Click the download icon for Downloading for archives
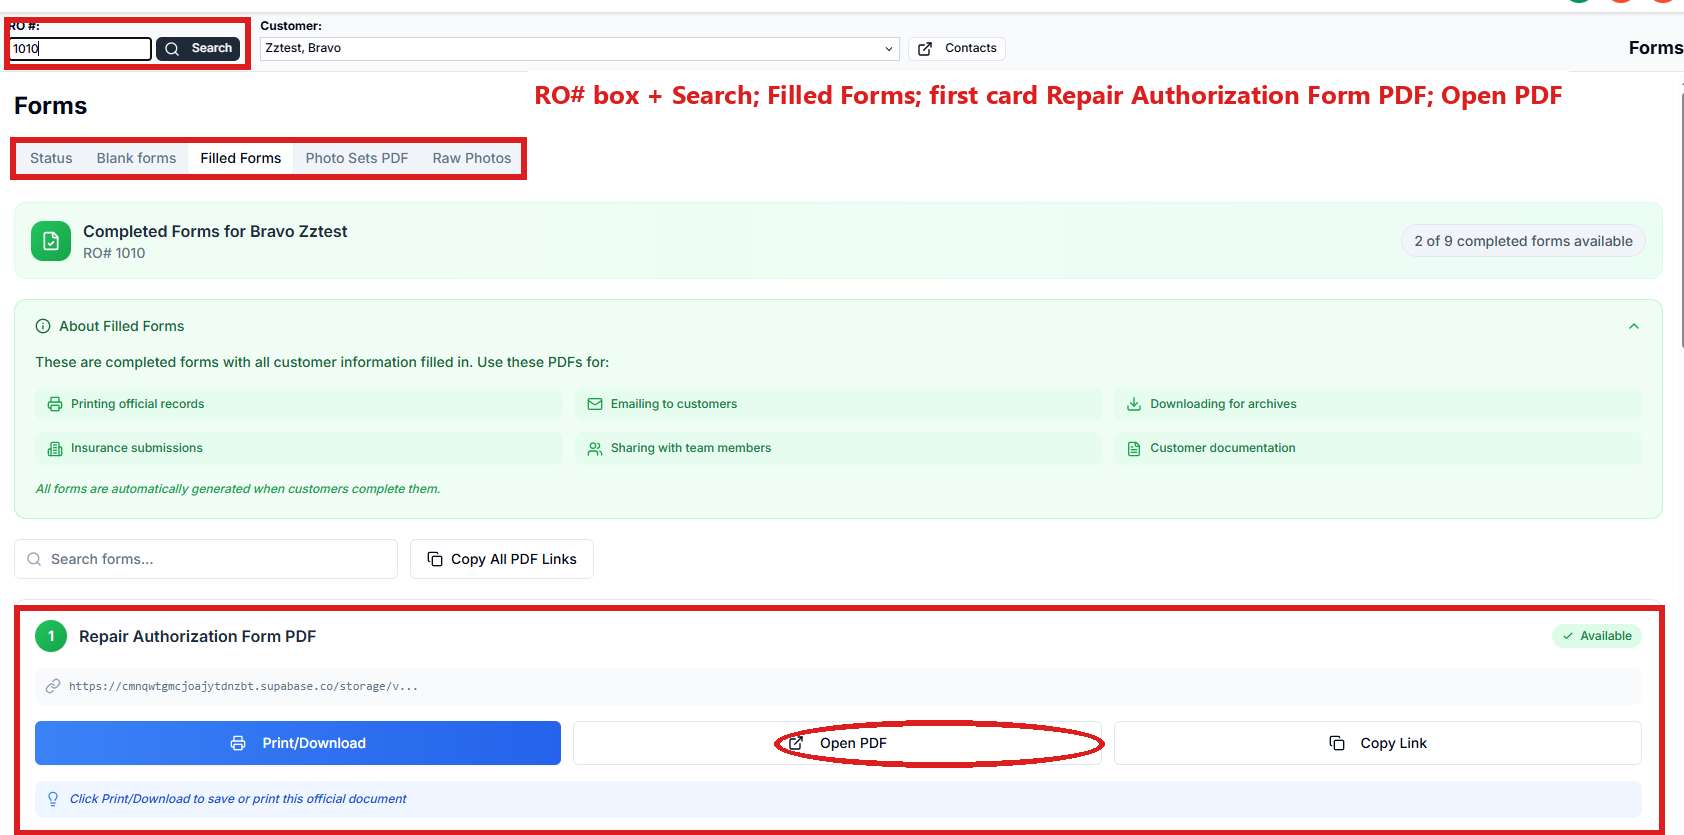The height and width of the screenshot is (835, 1684). [1134, 404]
